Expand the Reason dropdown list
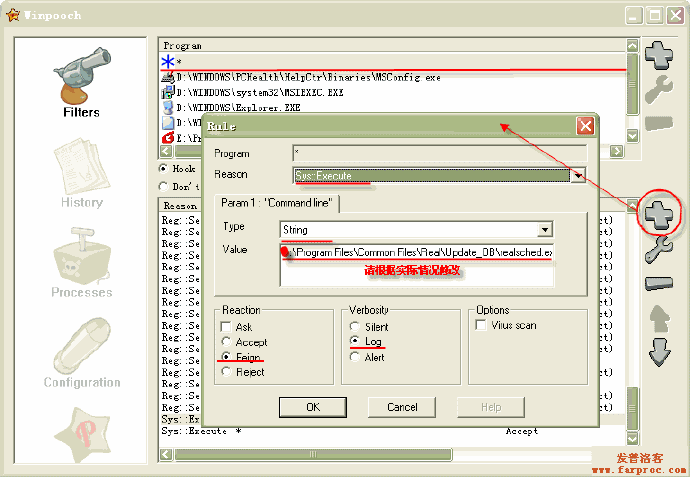This screenshot has height=477, width=690. tap(577, 175)
